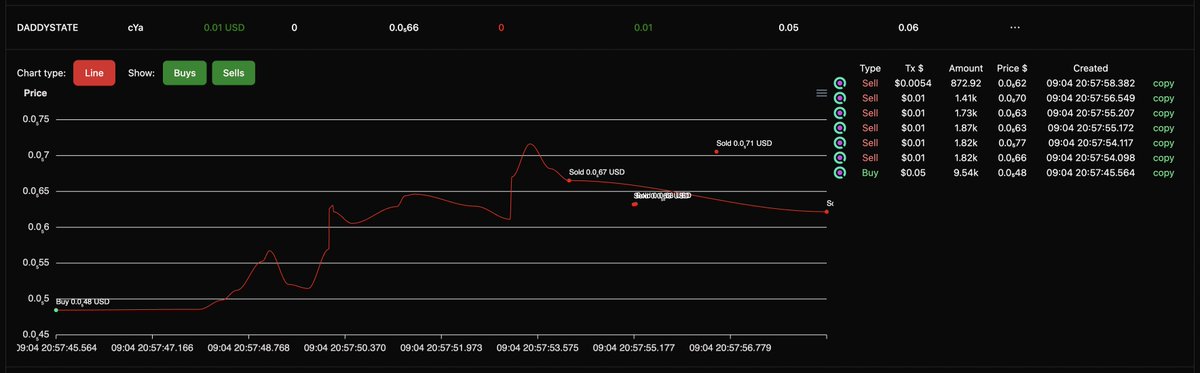Click the Price $ column header
This screenshot has width=1200, height=373.
click(1012, 69)
